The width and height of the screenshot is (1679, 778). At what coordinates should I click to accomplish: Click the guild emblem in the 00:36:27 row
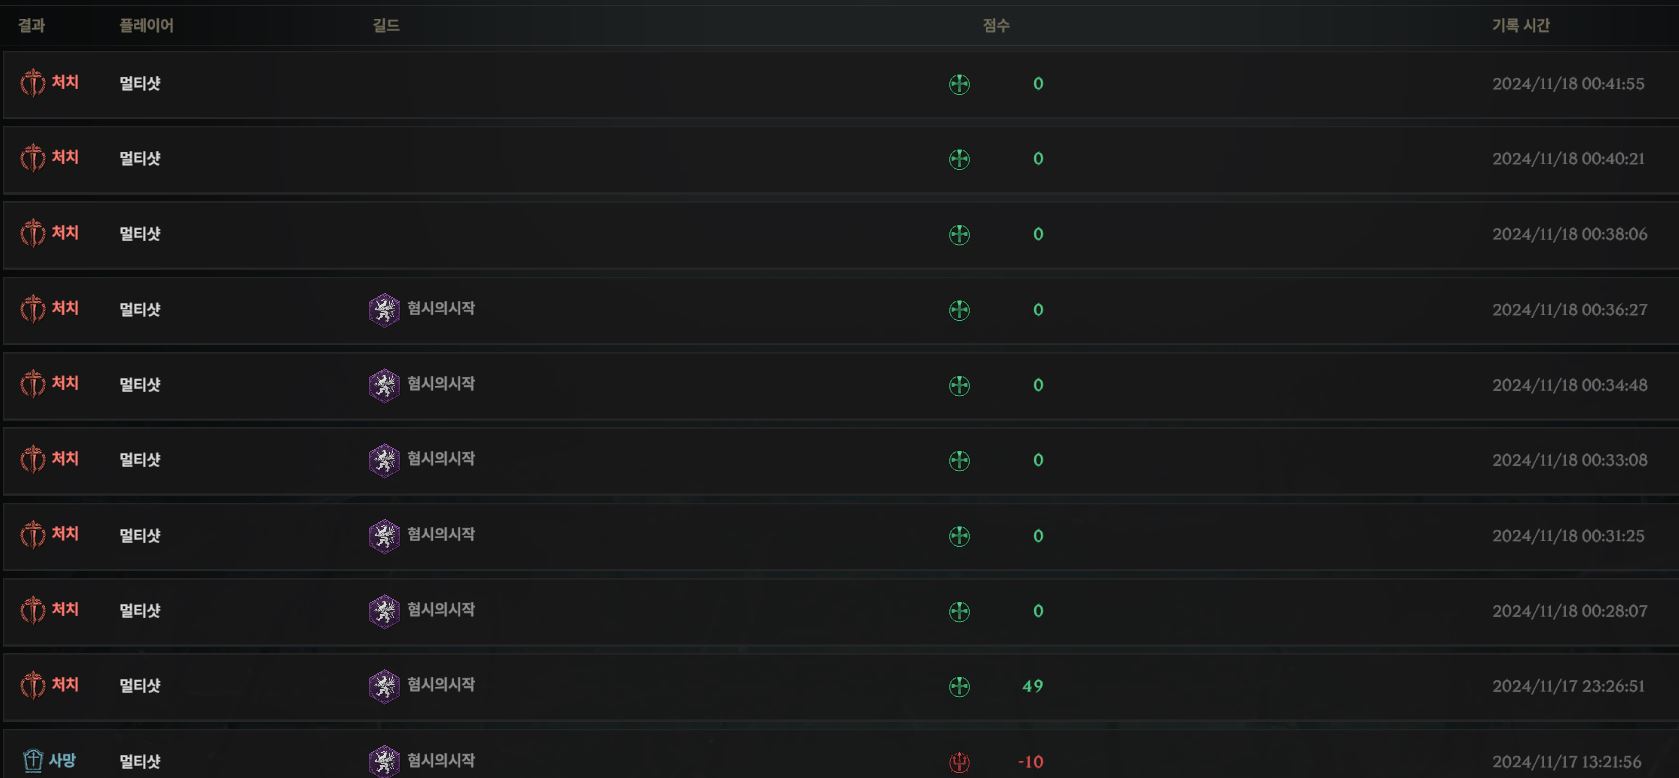[x=384, y=310]
